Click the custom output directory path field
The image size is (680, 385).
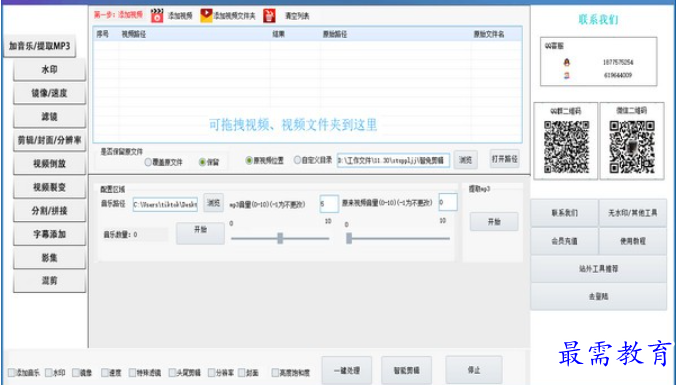tap(393, 160)
